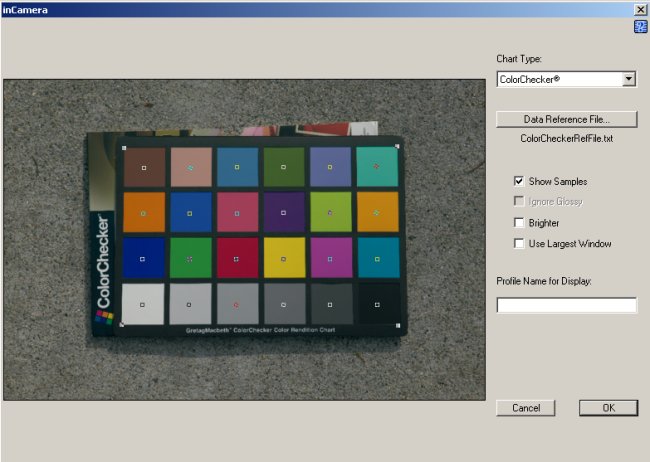Viewport: 650px width, 462px height.
Task: Open the Chart Type dropdown arrow
Action: (629, 79)
